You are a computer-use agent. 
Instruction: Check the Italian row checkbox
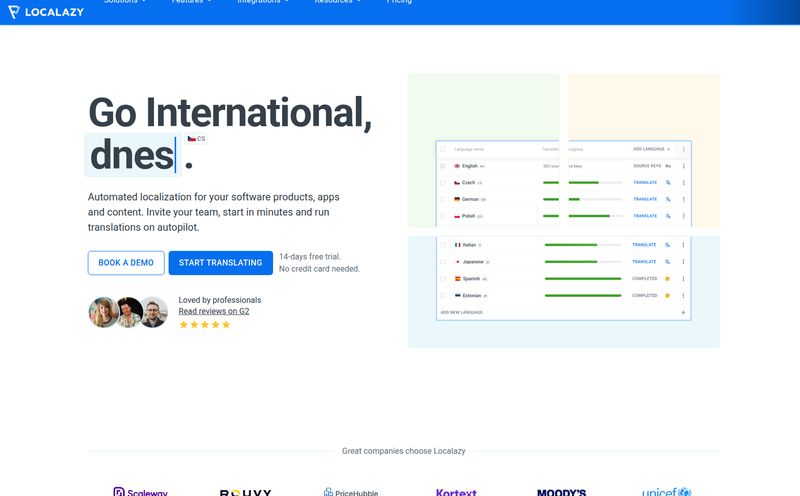[x=443, y=245]
